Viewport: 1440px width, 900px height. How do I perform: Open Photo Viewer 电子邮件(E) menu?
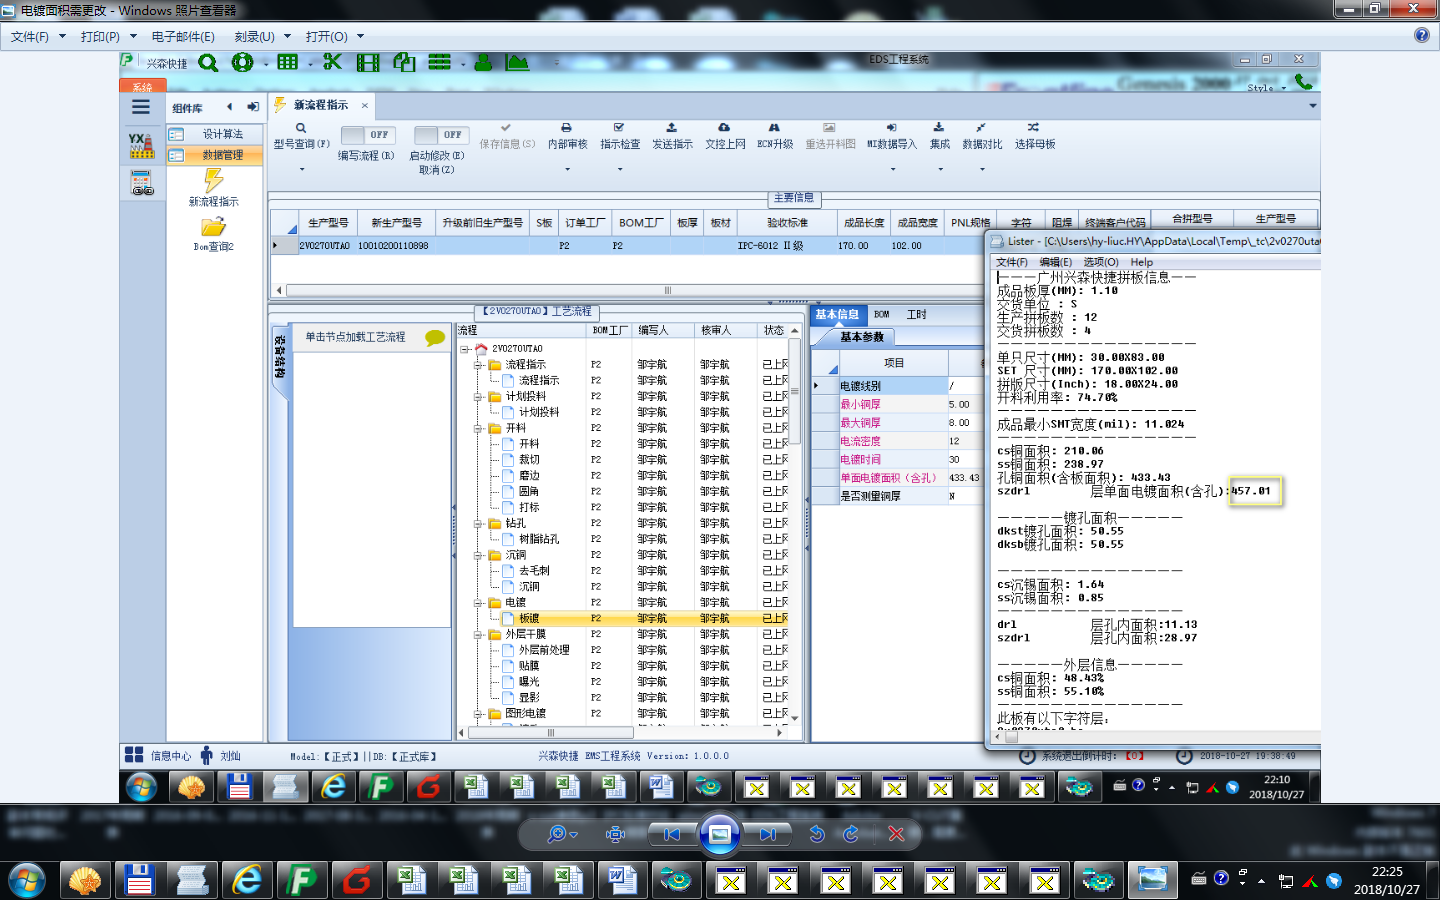(x=183, y=36)
